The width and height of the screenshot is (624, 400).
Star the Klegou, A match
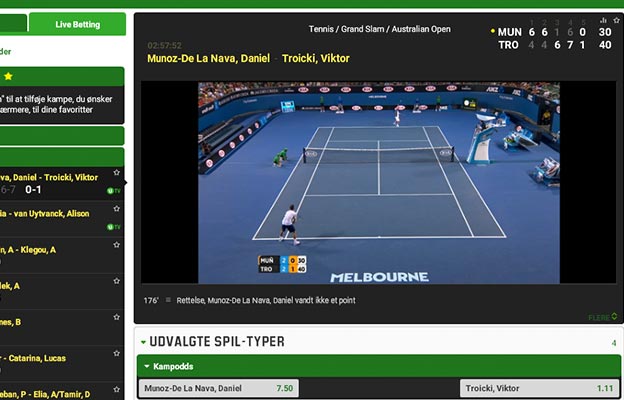point(117,245)
